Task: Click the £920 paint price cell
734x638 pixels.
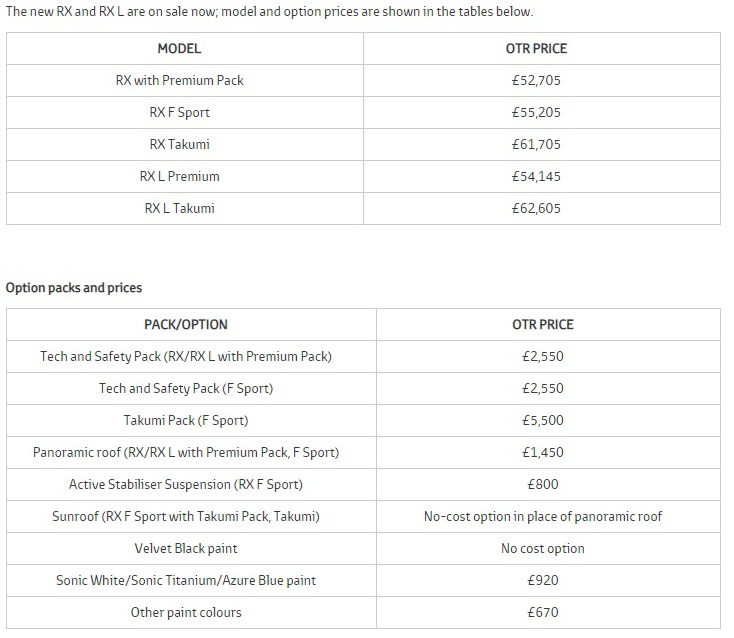Action: 542,580
